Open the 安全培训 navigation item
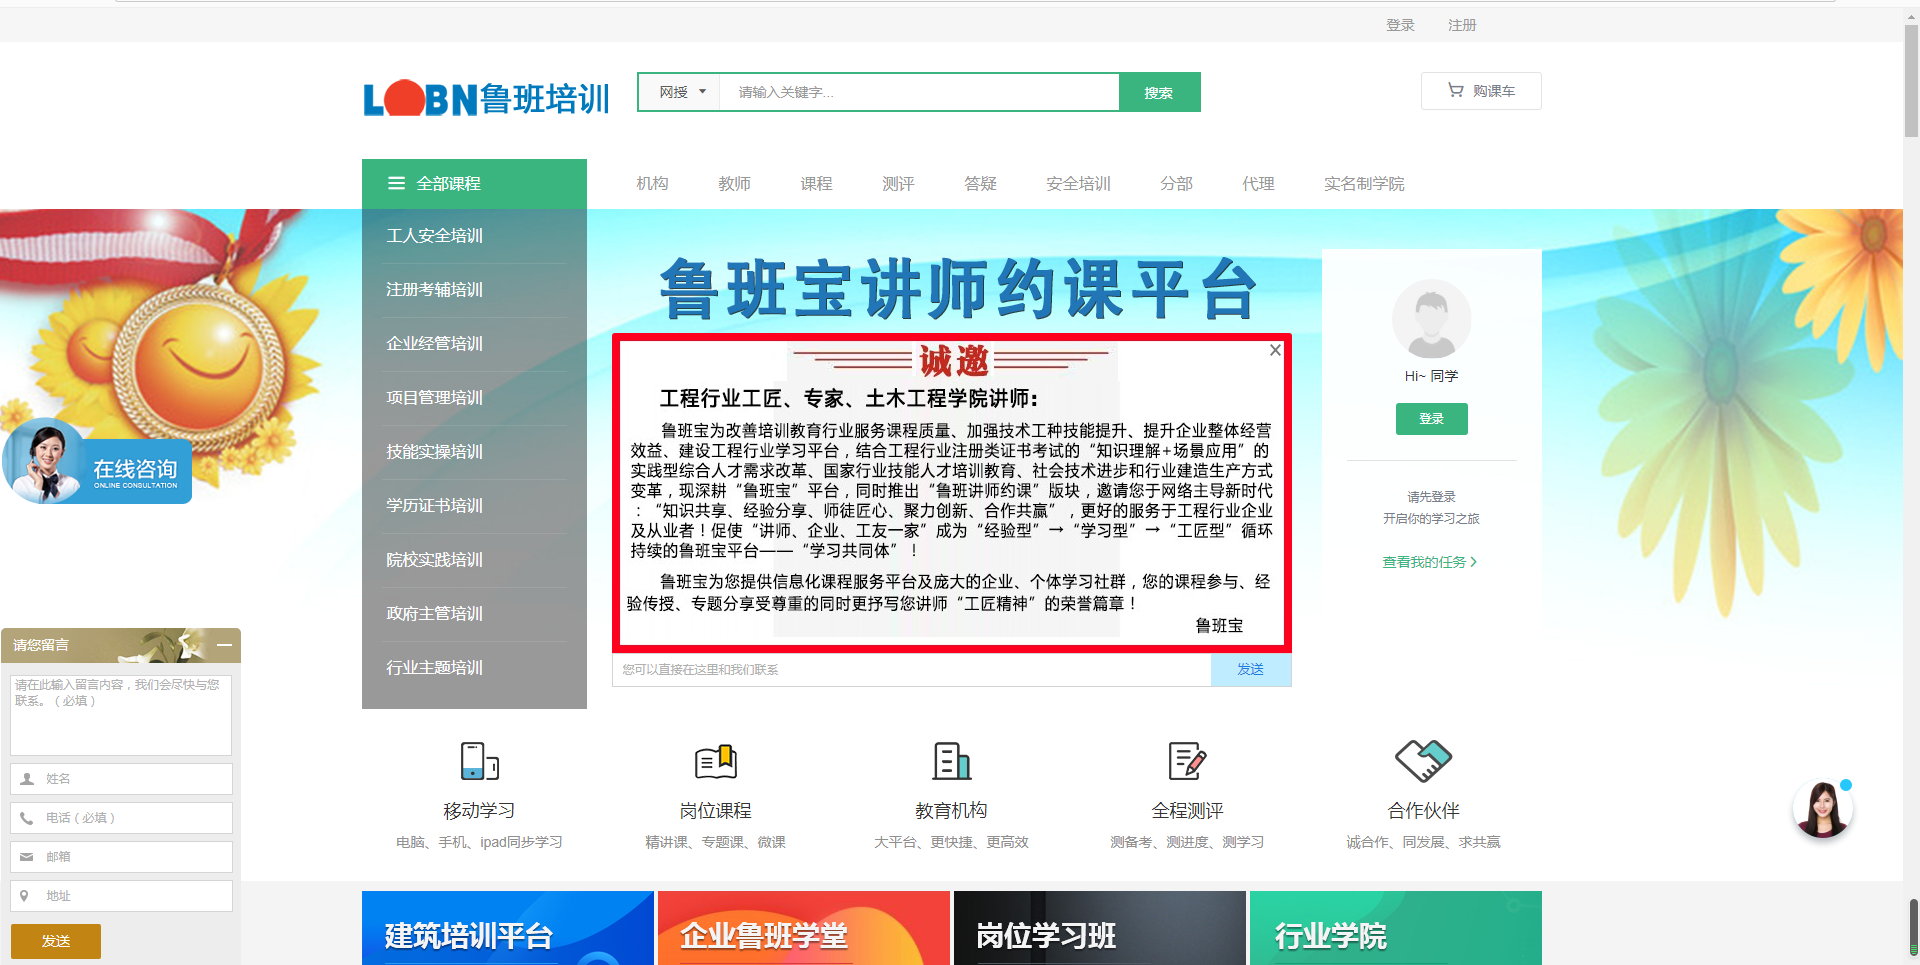 pos(1078,183)
